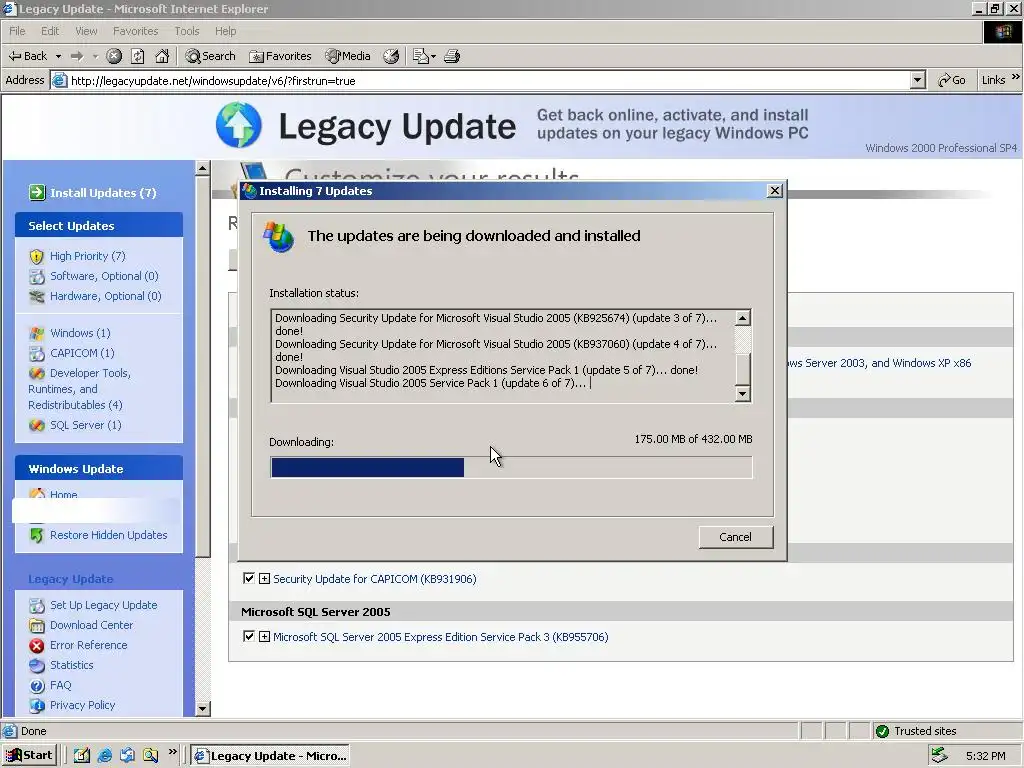This screenshot has width=1024, height=768.
Task: Click the Developer Tools category icon
Action: click(x=37, y=373)
